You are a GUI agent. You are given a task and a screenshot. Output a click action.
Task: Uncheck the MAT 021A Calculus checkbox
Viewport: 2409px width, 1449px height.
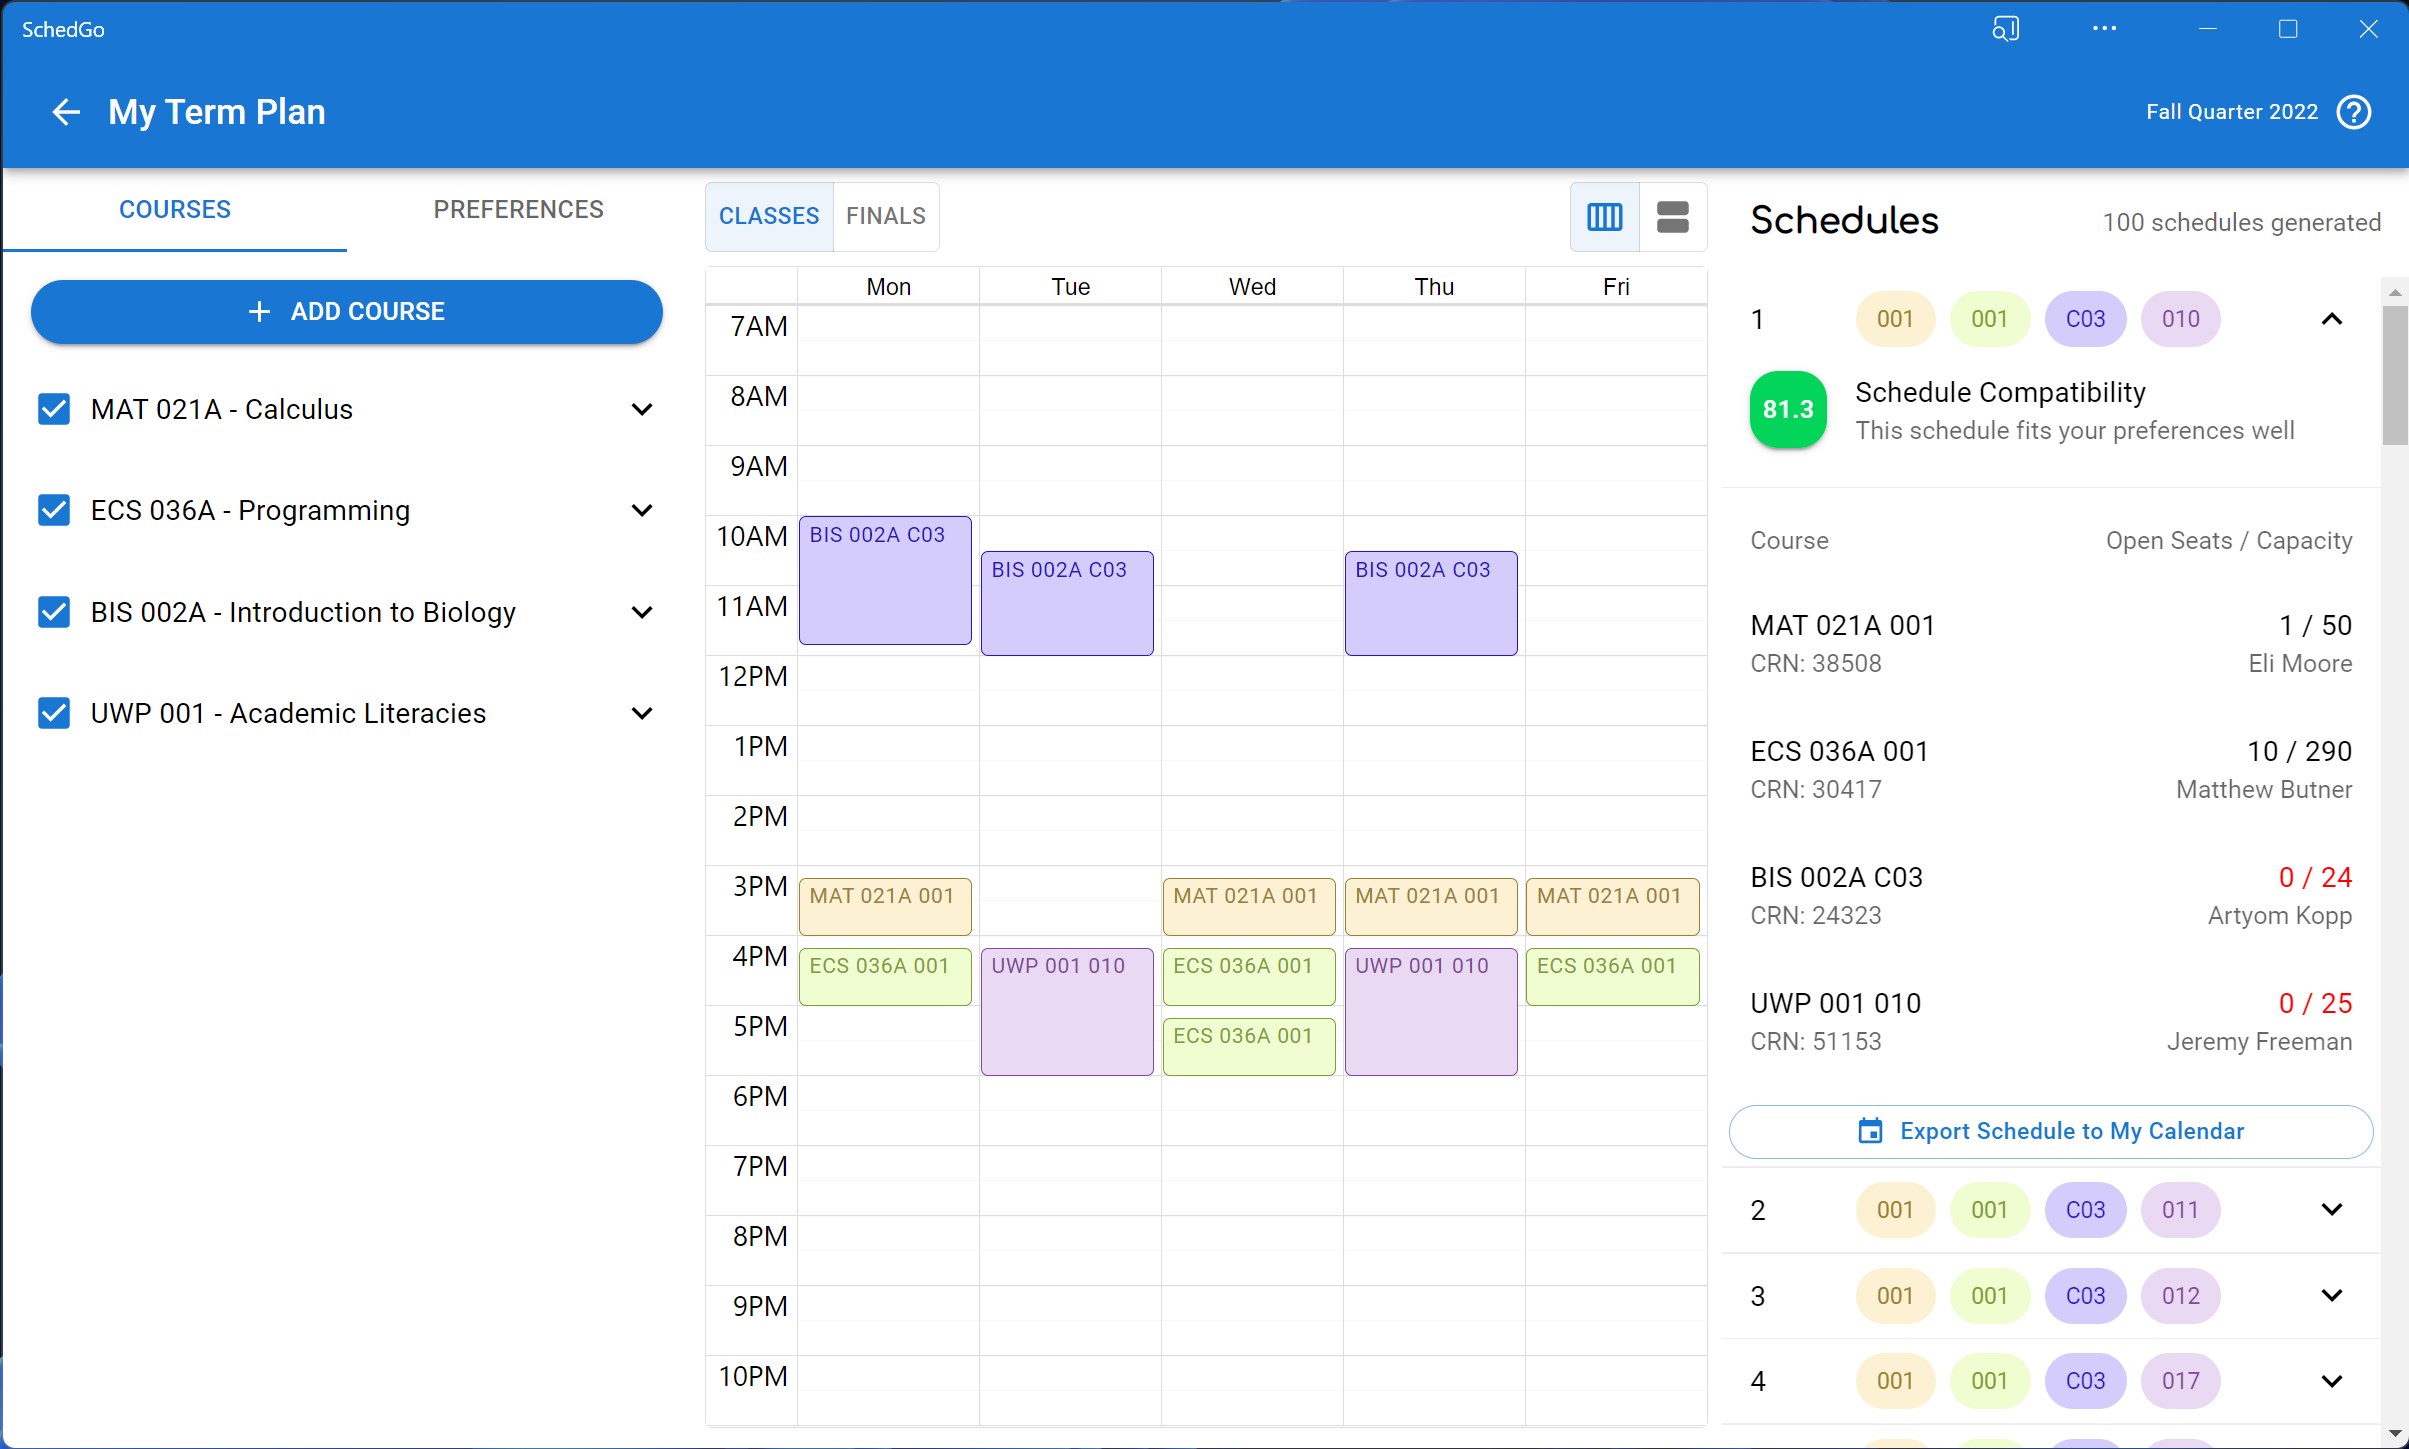54,409
